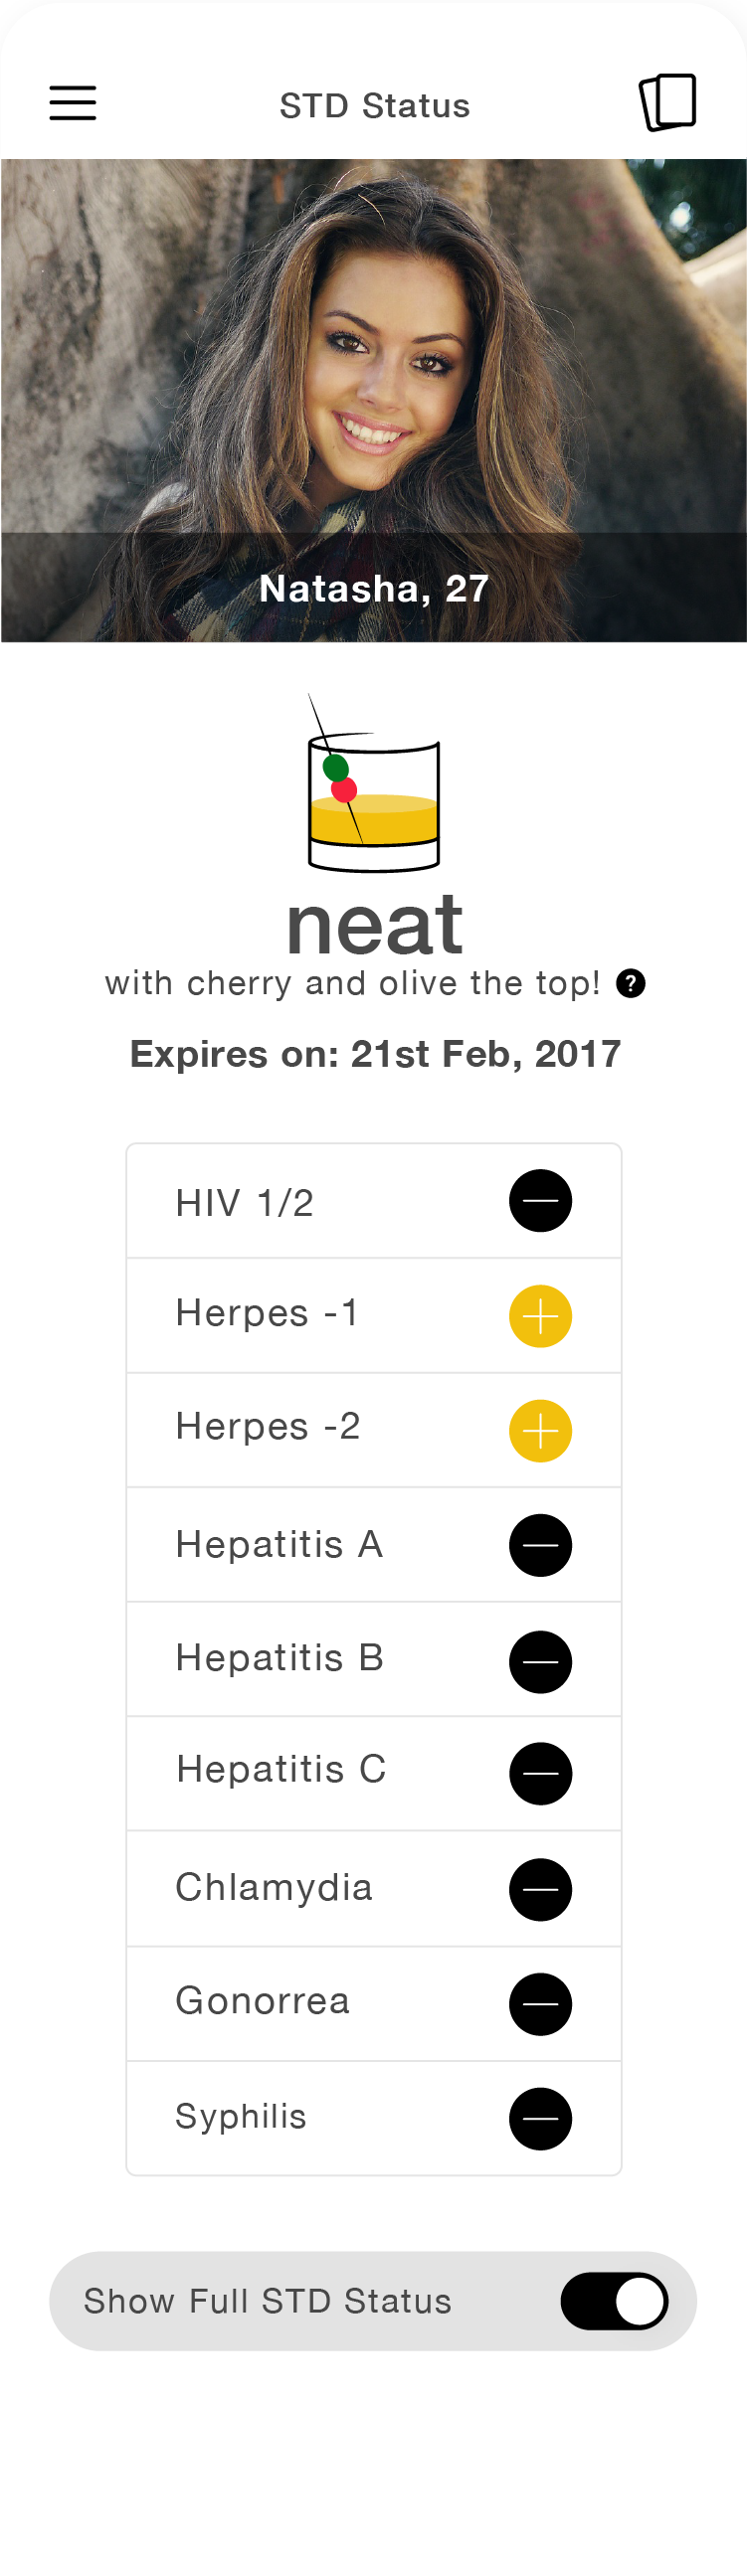This screenshot has height=2576, width=747.
Task: Tap the cards icon in header
Action: (x=668, y=102)
